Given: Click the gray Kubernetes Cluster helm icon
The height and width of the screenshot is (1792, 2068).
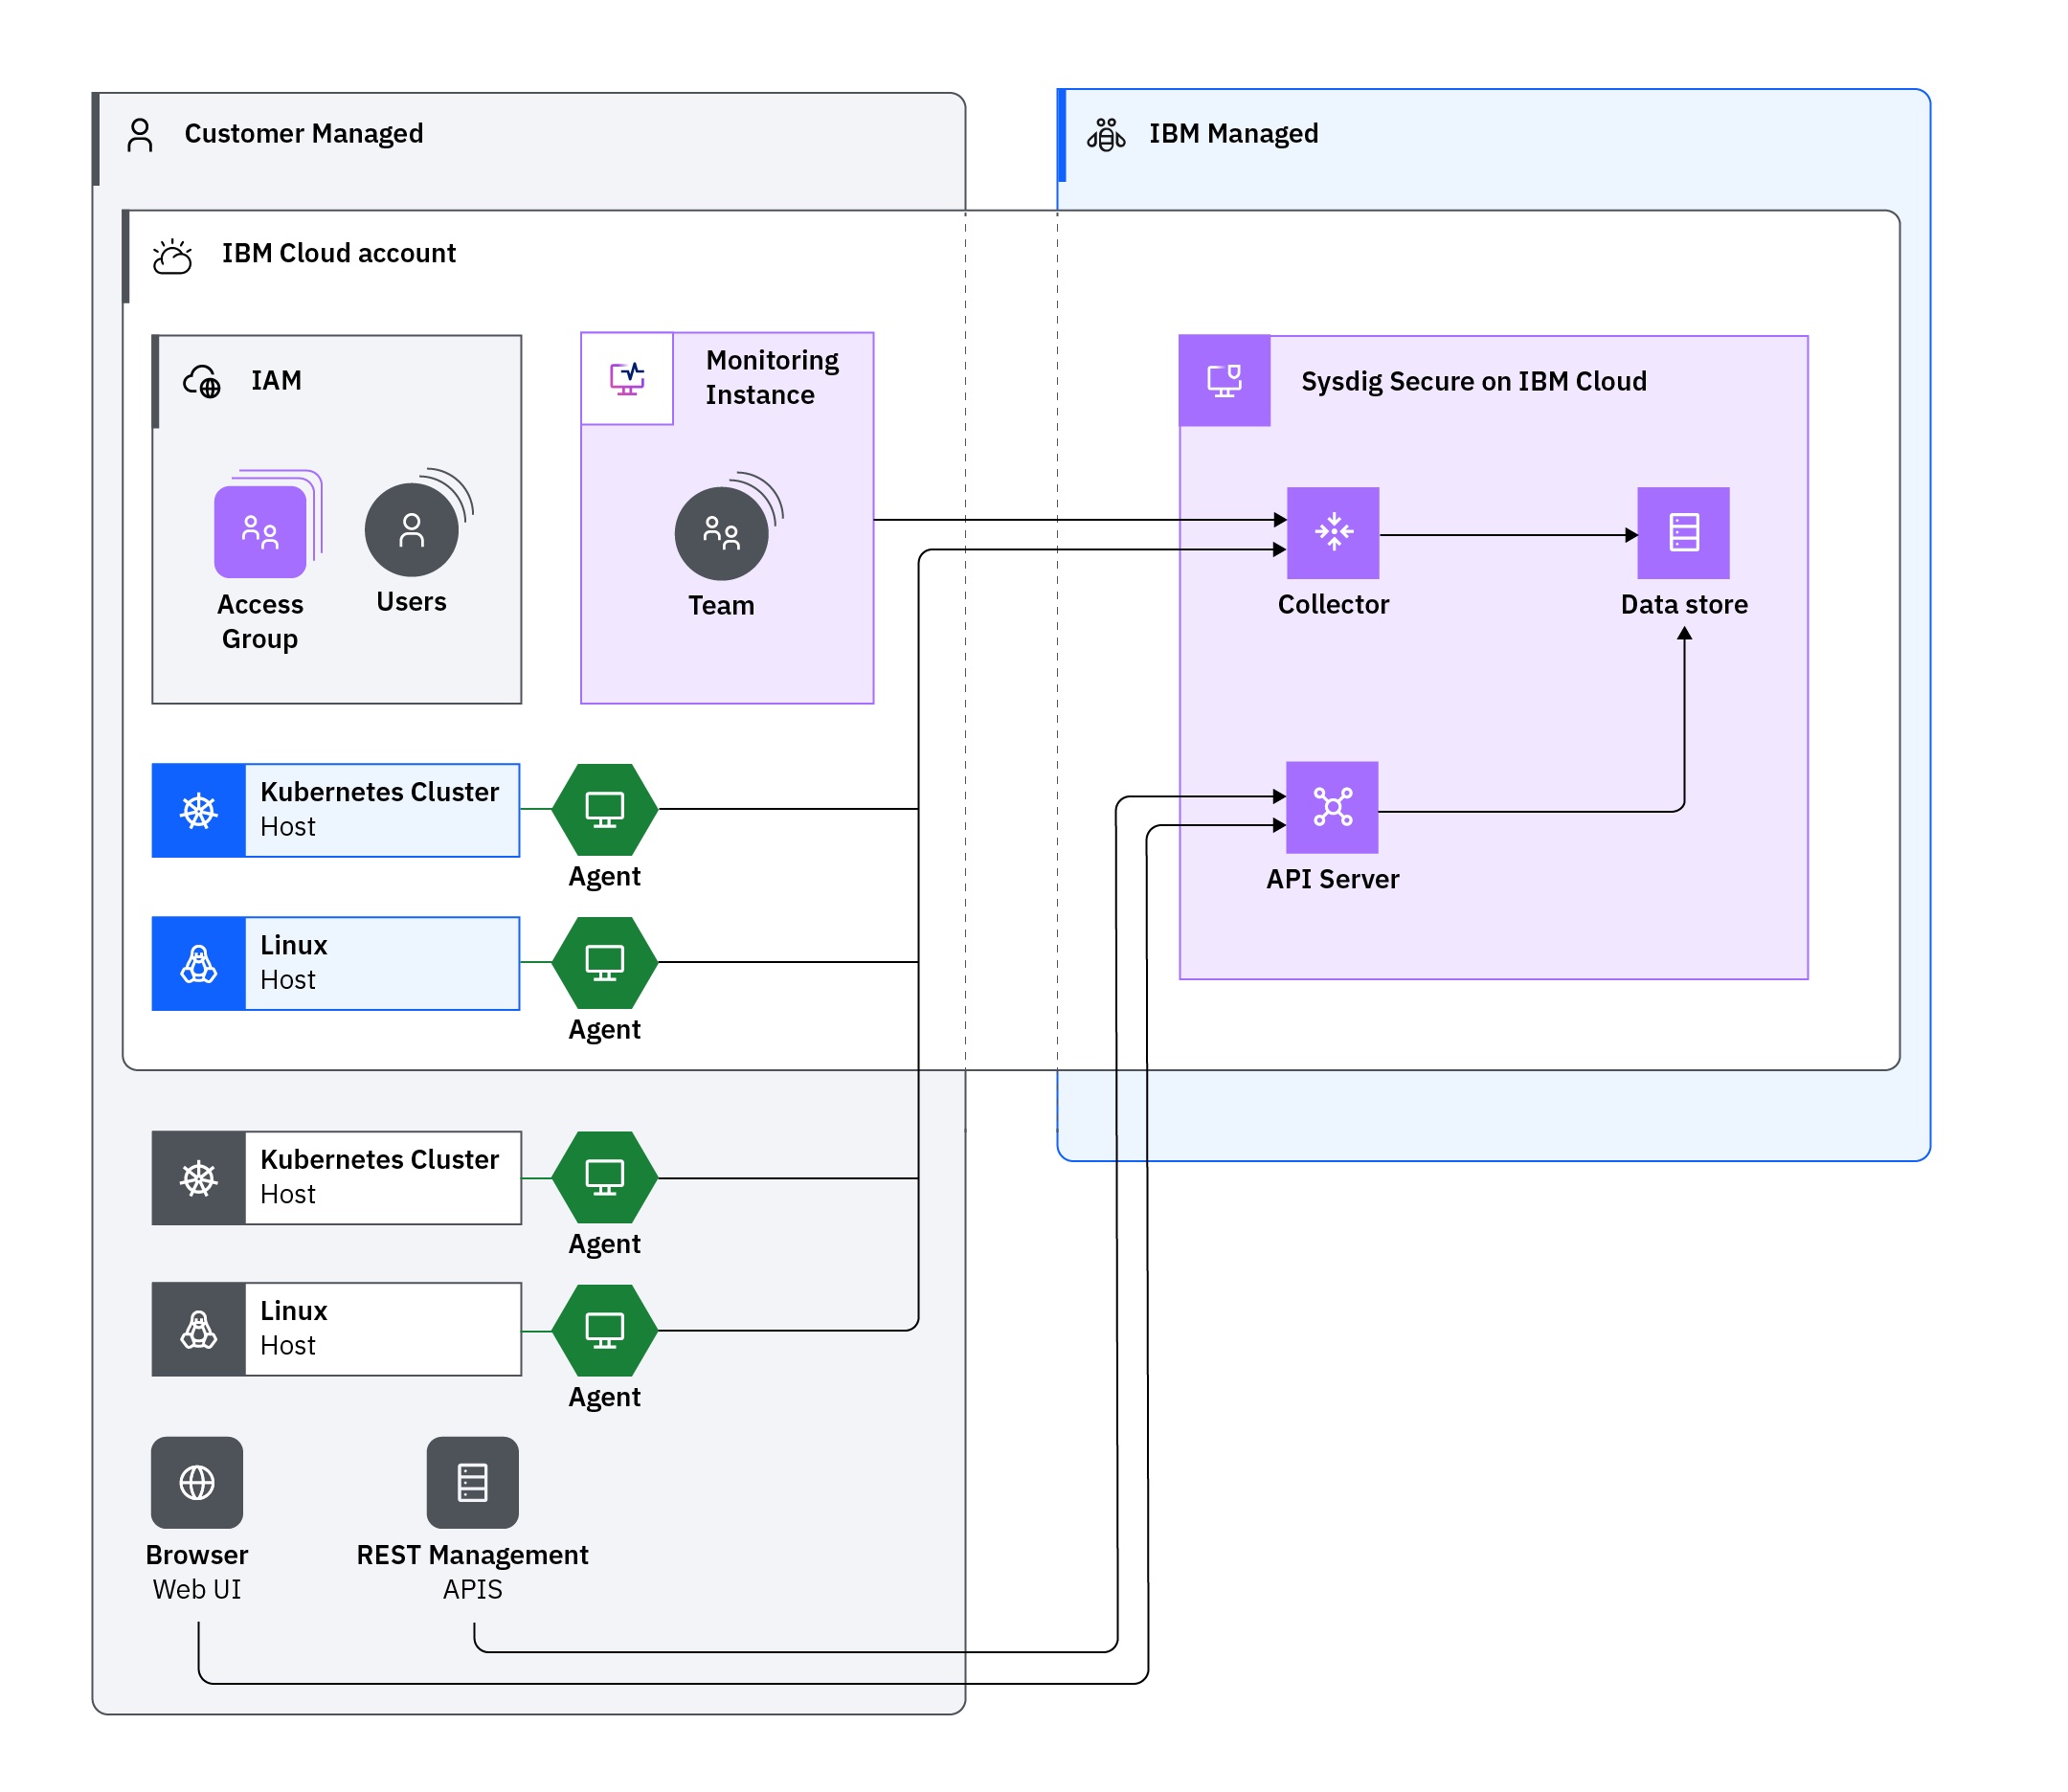Looking at the screenshot, I should click(199, 1179).
